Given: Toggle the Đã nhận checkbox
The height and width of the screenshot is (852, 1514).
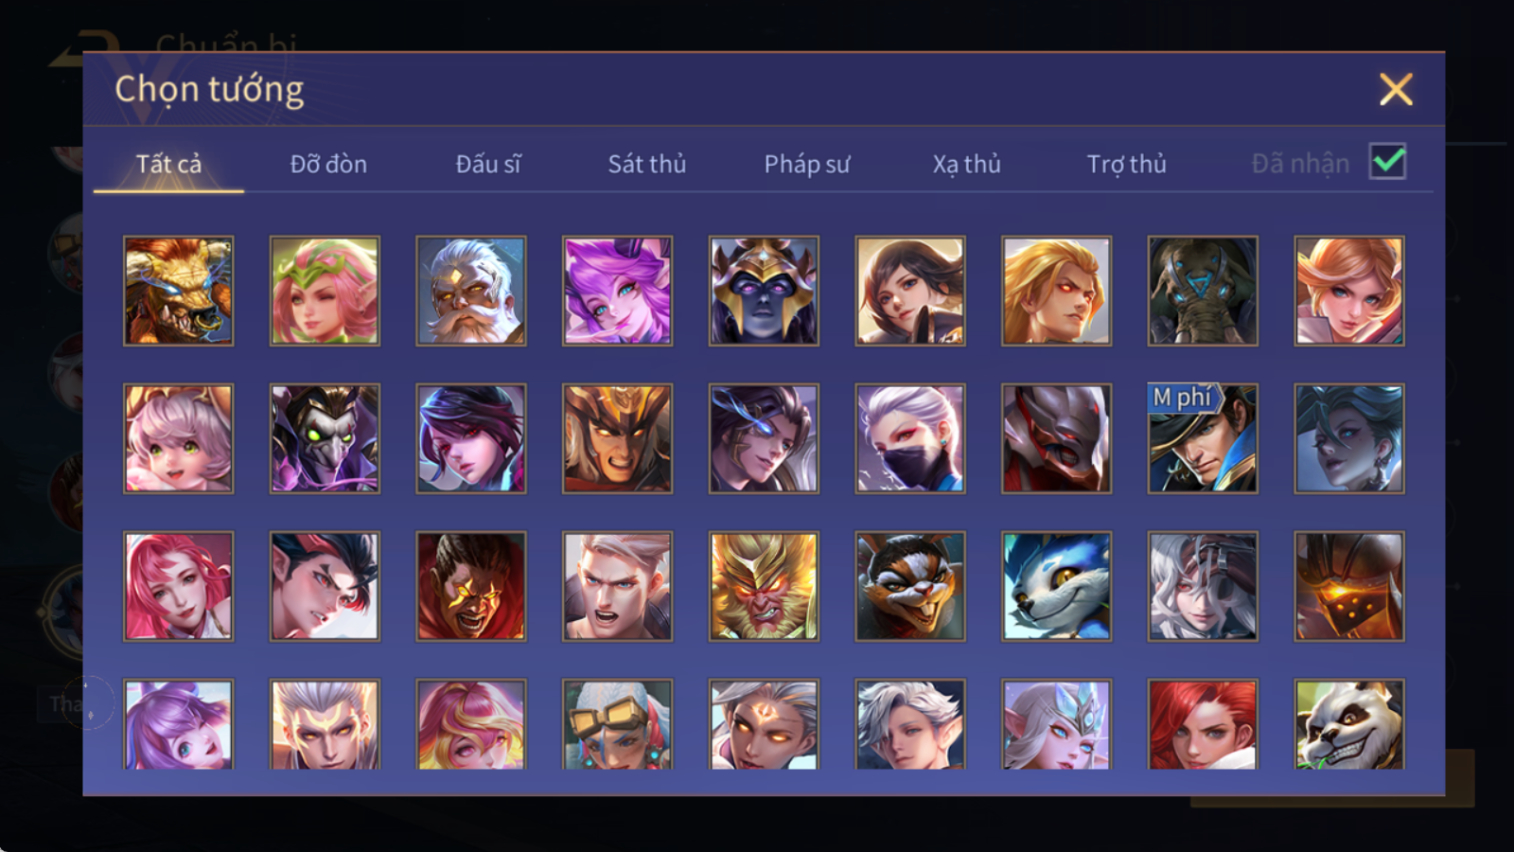Looking at the screenshot, I should click(x=1388, y=161).
